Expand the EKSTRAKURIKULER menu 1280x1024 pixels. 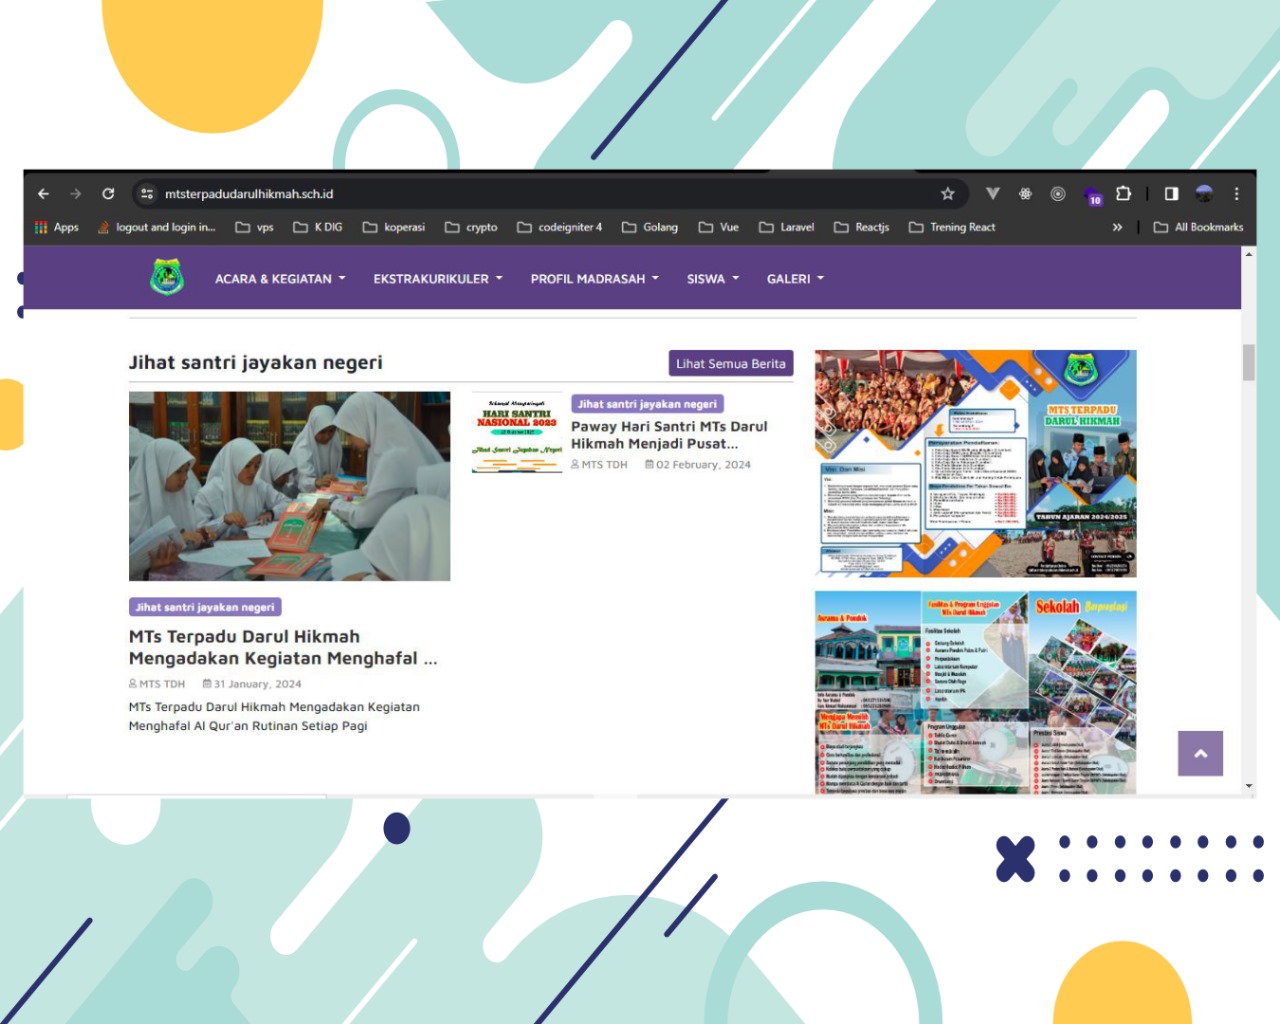coord(438,279)
